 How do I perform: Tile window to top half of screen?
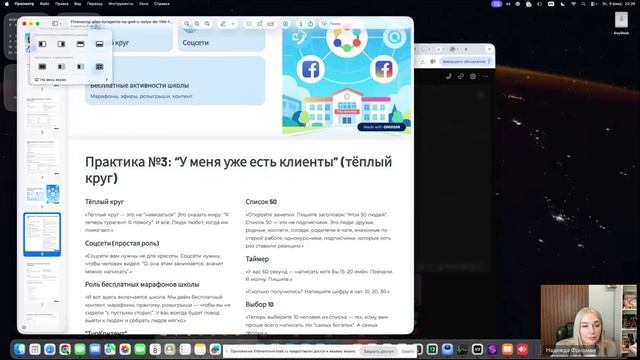(x=80, y=44)
